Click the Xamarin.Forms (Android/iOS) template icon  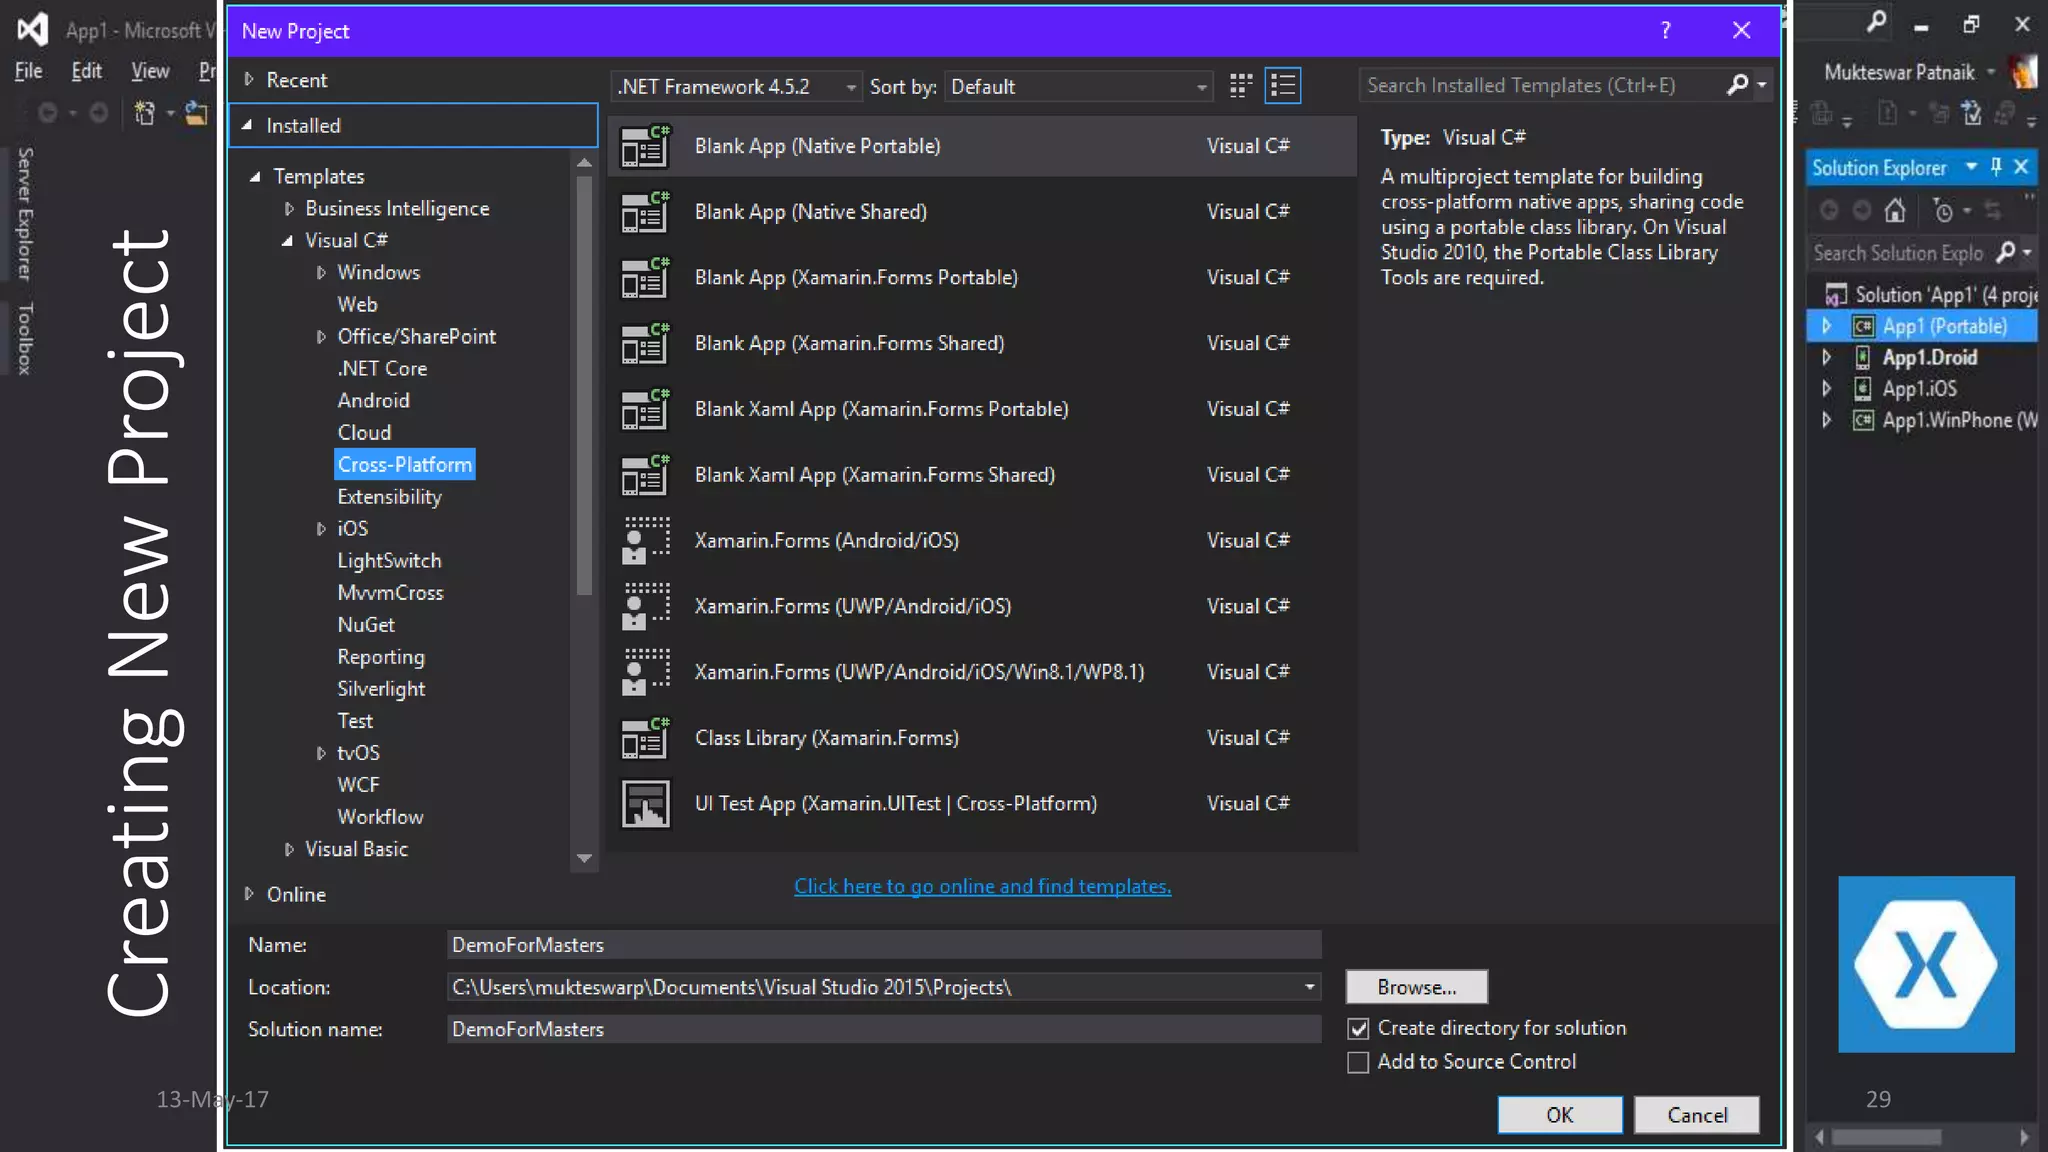point(645,541)
